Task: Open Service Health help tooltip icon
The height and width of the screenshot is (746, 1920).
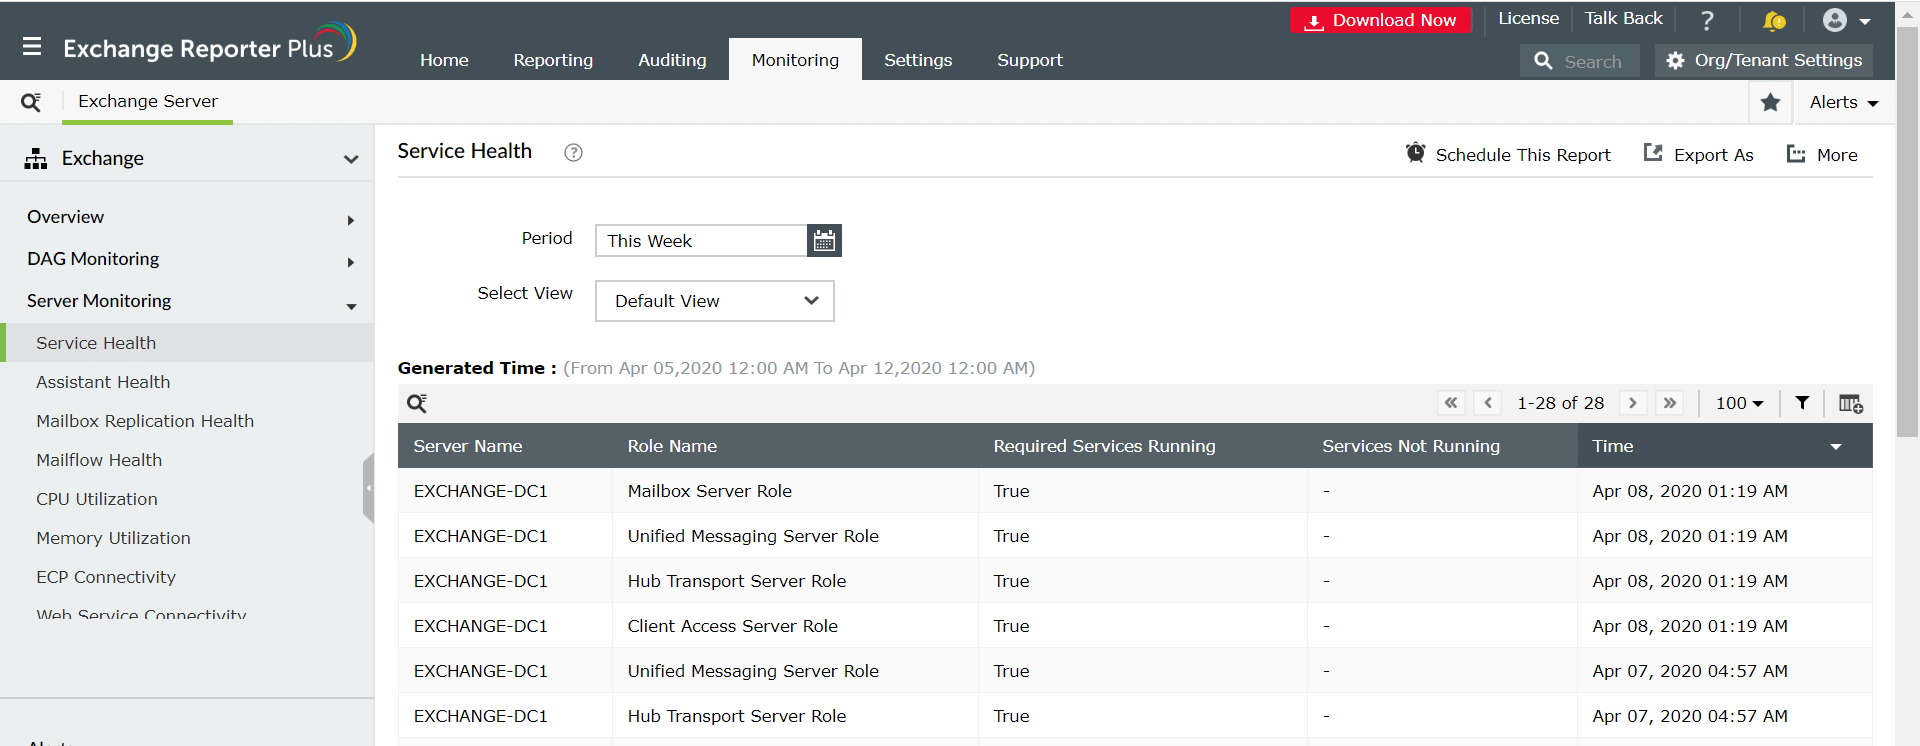Action: (x=573, y=152)
